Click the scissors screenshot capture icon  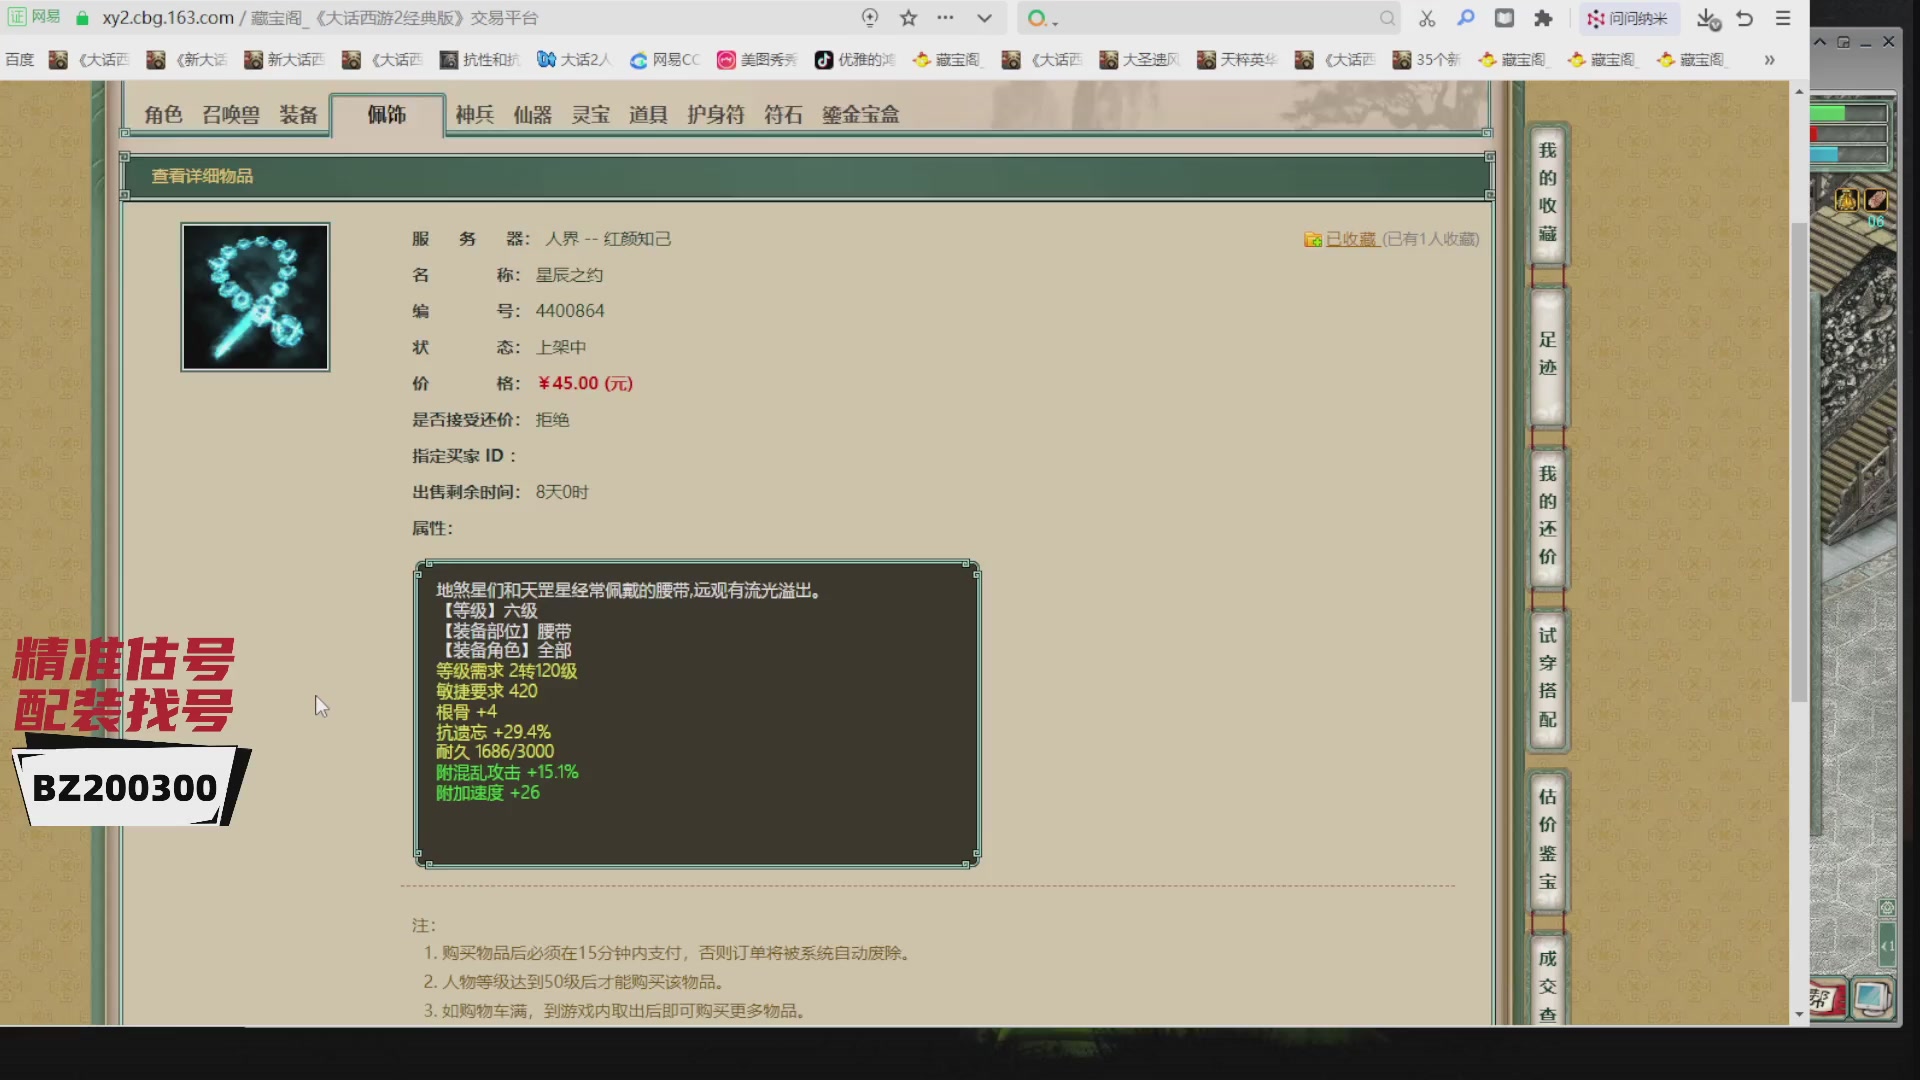[x=1427, y=18]
